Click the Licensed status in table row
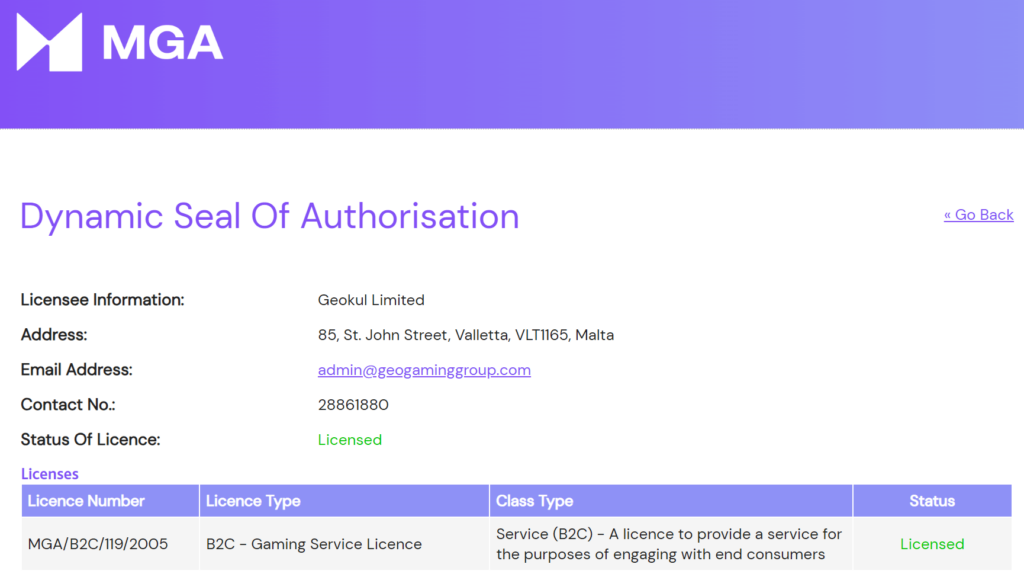 pos(931,544)
